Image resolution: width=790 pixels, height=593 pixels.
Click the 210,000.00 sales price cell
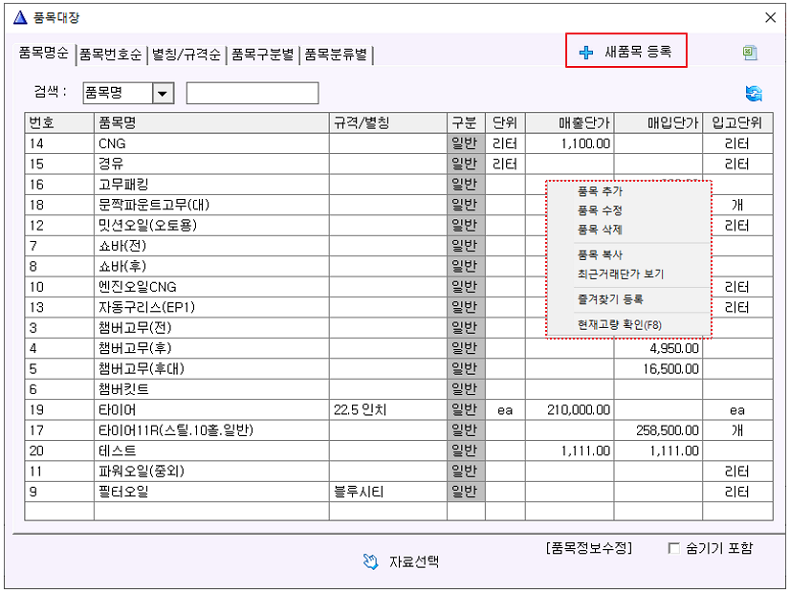(570, 410)
